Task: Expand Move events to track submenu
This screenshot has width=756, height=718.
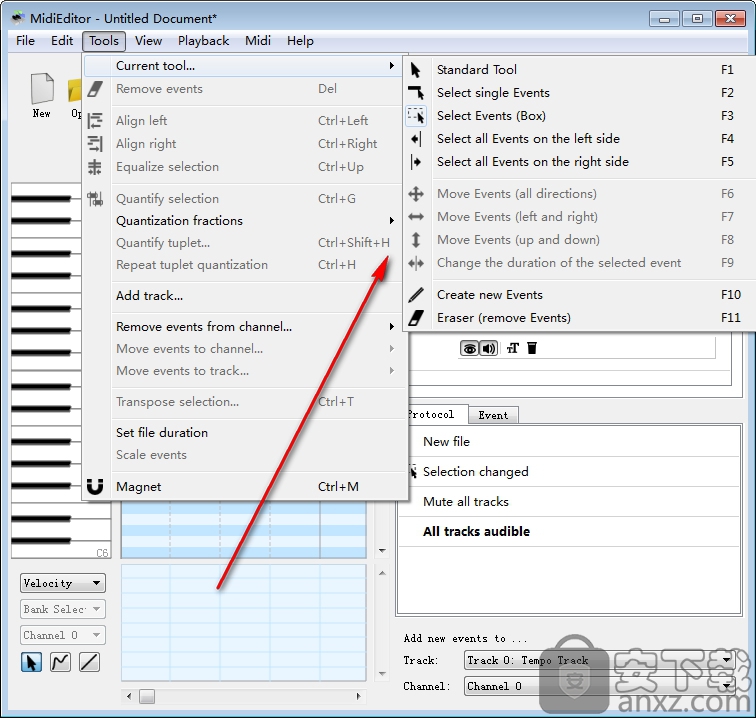Action: tap(245, 371)
